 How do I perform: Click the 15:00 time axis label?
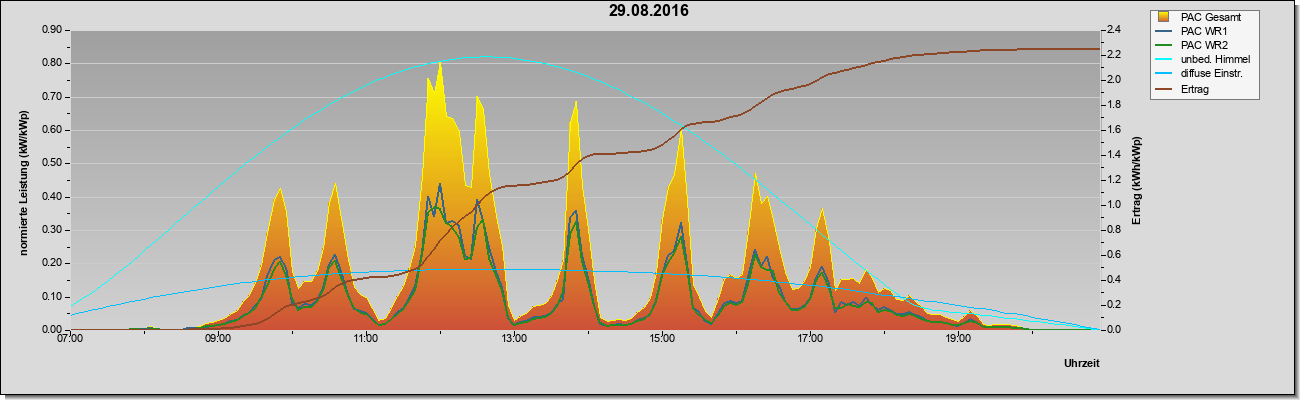click(x=662, y=339)
